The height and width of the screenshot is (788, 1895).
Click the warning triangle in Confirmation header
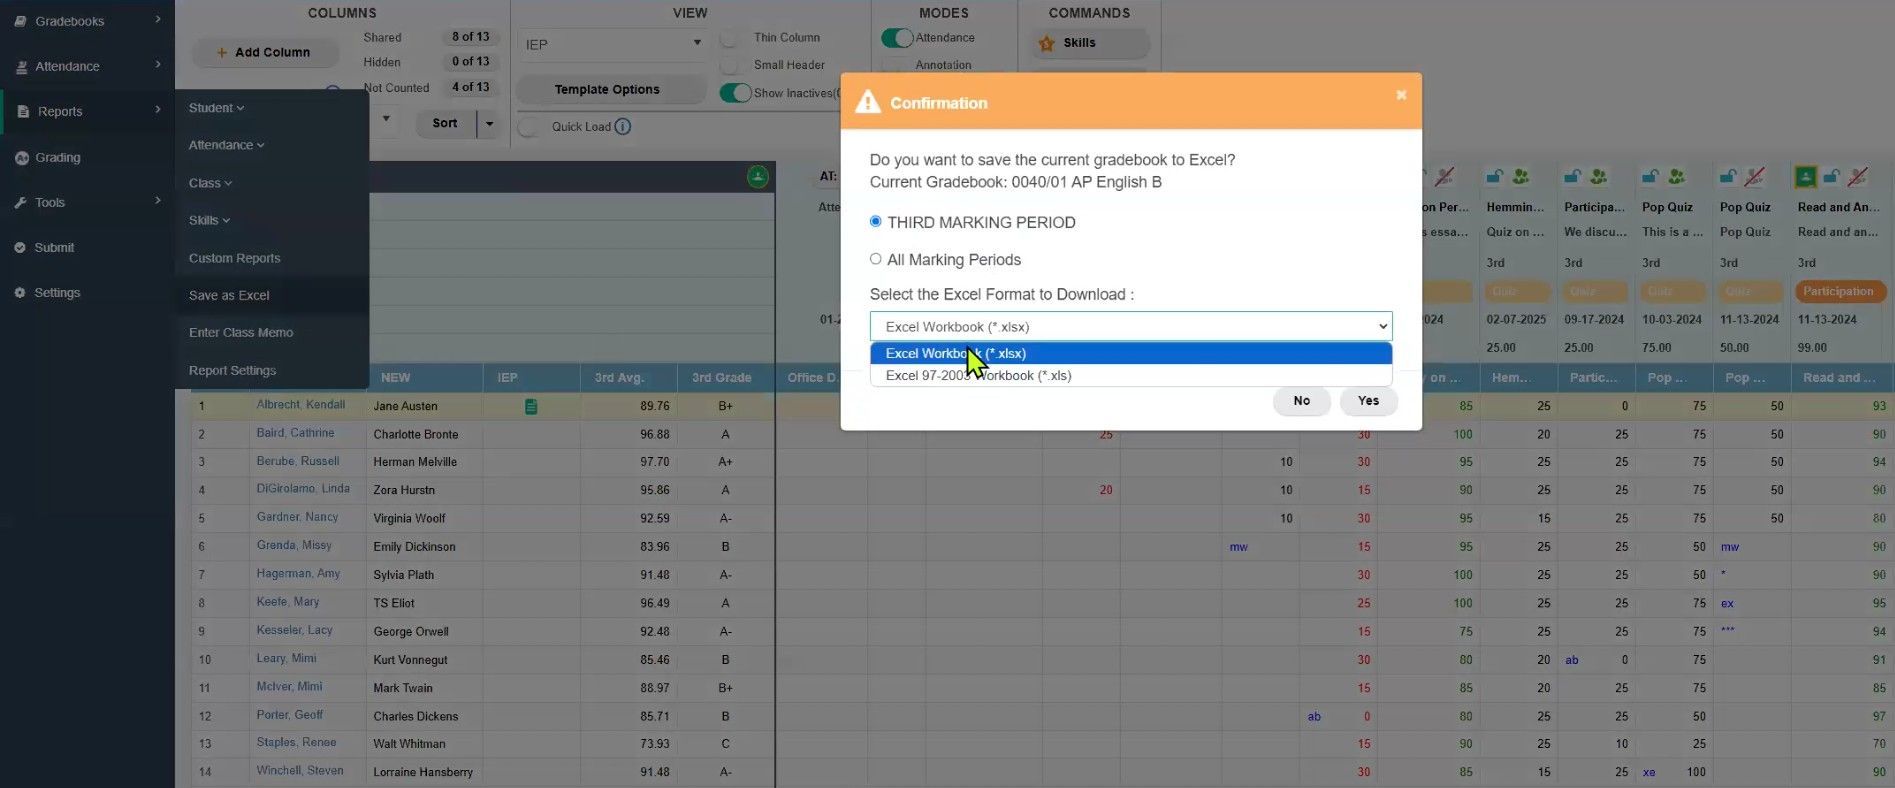[x=868, y=102]
